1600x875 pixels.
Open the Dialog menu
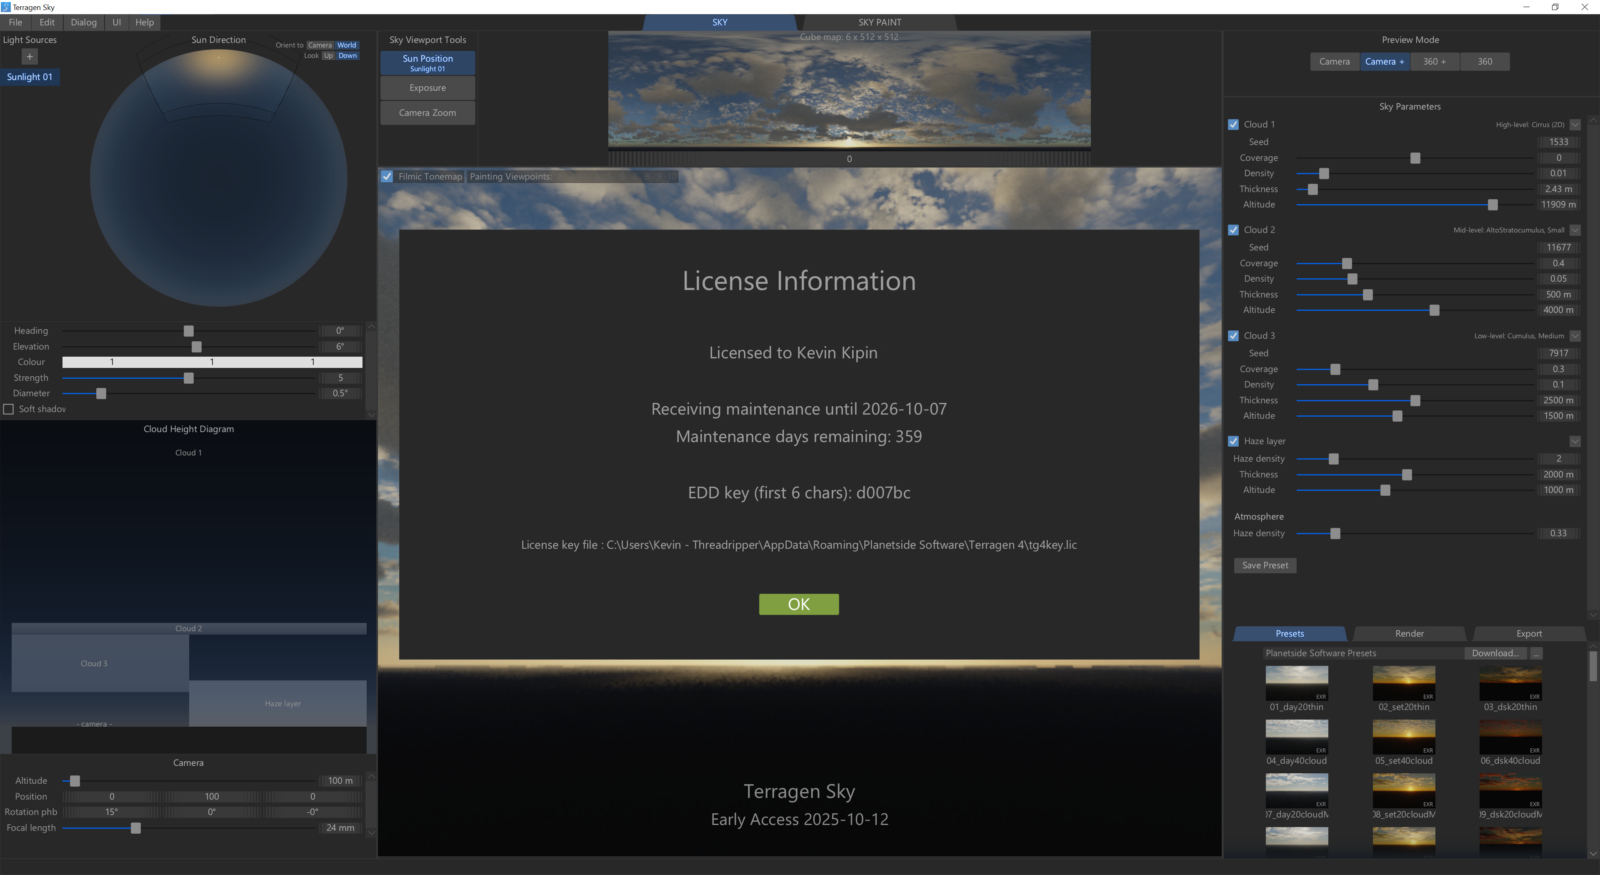84,22
